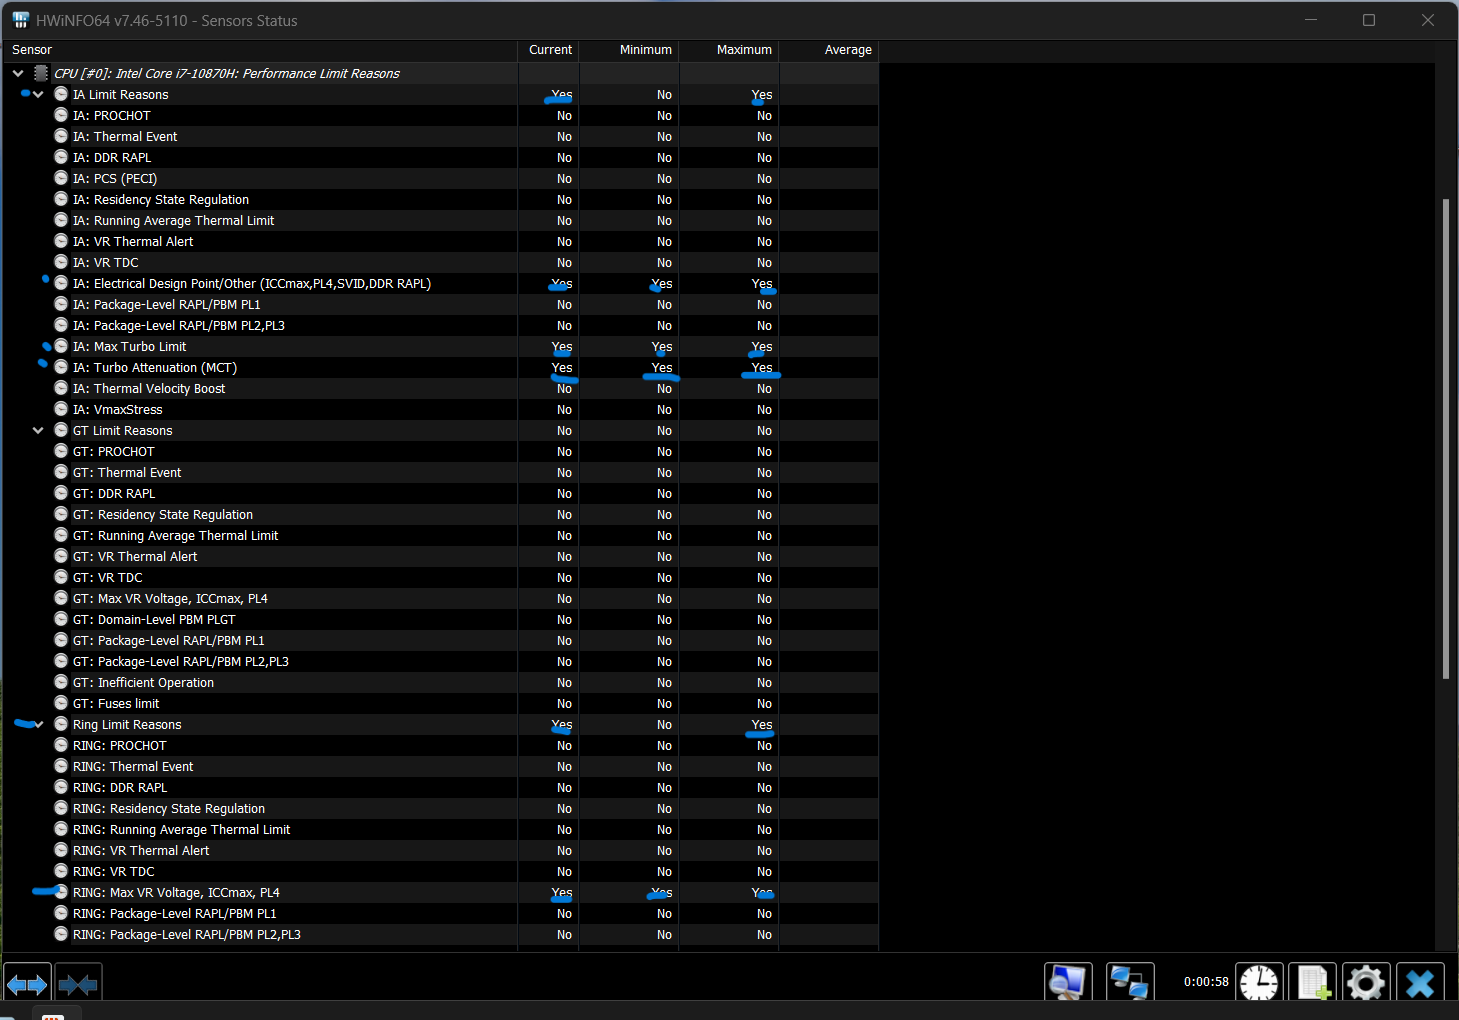Select the IA: VR Thermal Alert row label
Screen dimensions: 1459x1020
tap(133, 241)
